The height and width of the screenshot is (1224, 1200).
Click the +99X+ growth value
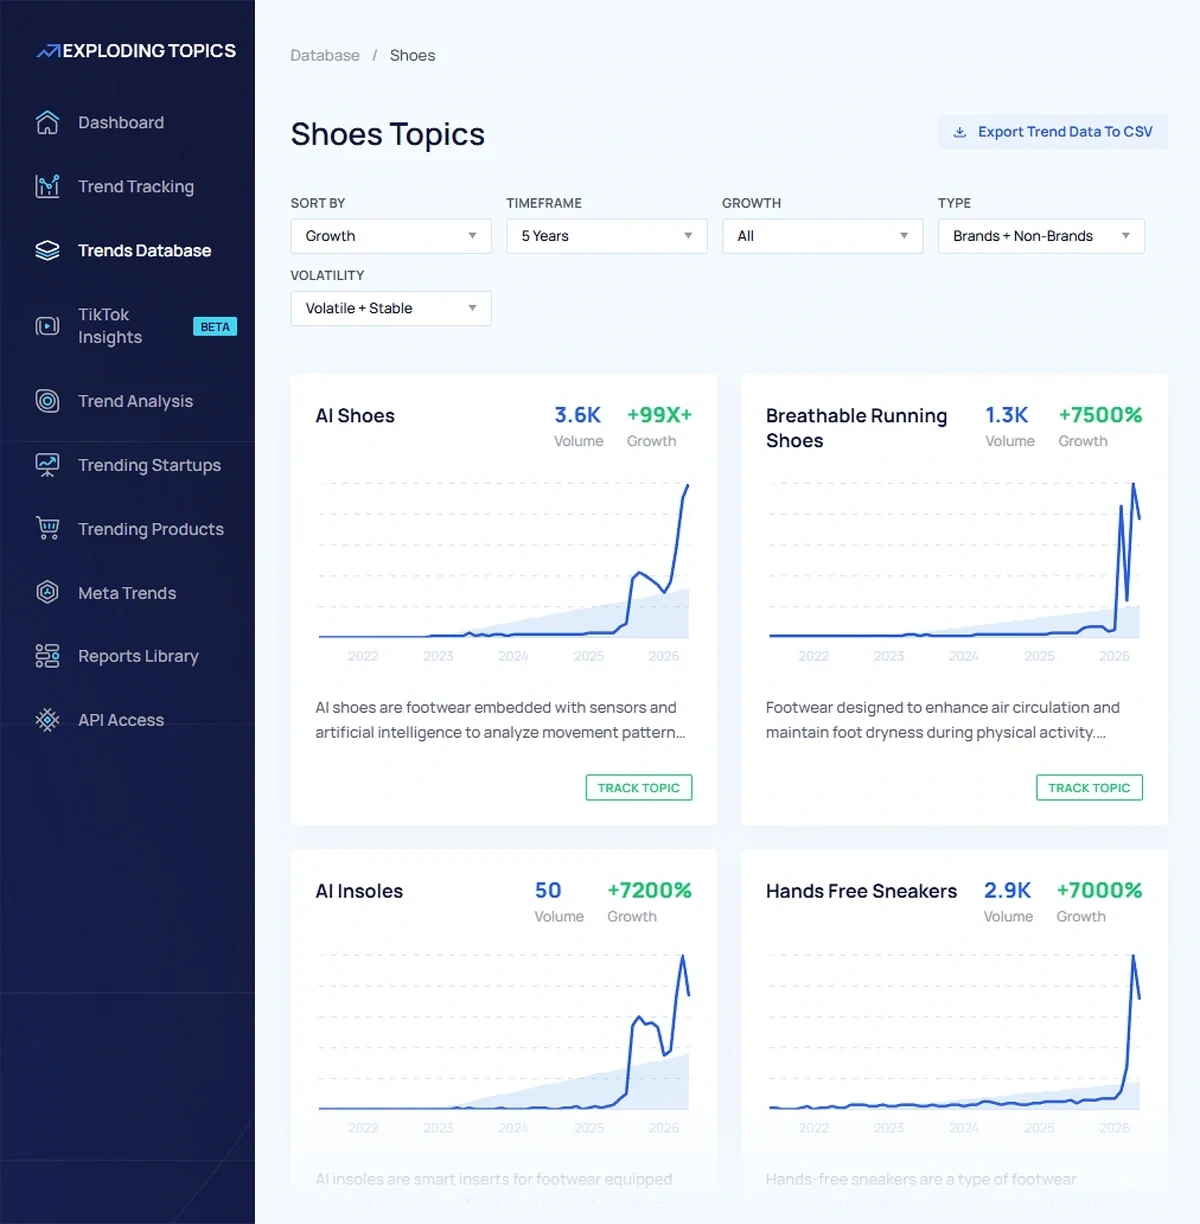[x=659, y=415]
